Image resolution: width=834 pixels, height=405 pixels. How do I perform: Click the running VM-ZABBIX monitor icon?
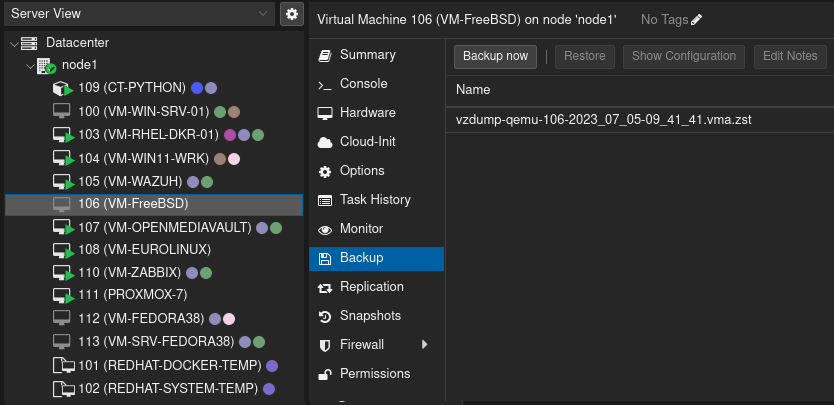click(x=62, y=273)
